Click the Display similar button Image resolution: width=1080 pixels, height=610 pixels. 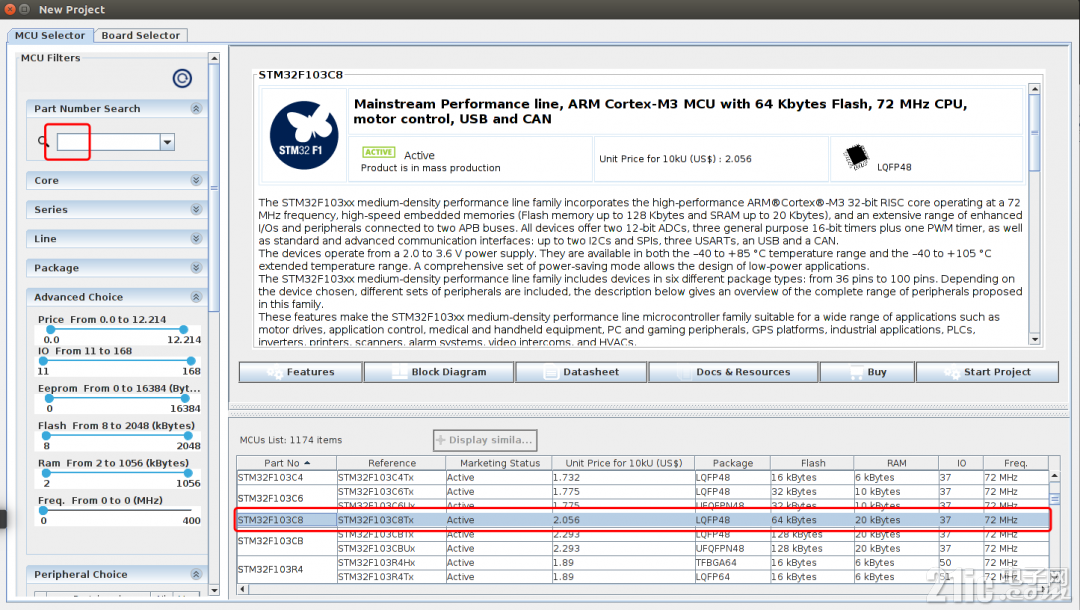(x=485, y=440)
